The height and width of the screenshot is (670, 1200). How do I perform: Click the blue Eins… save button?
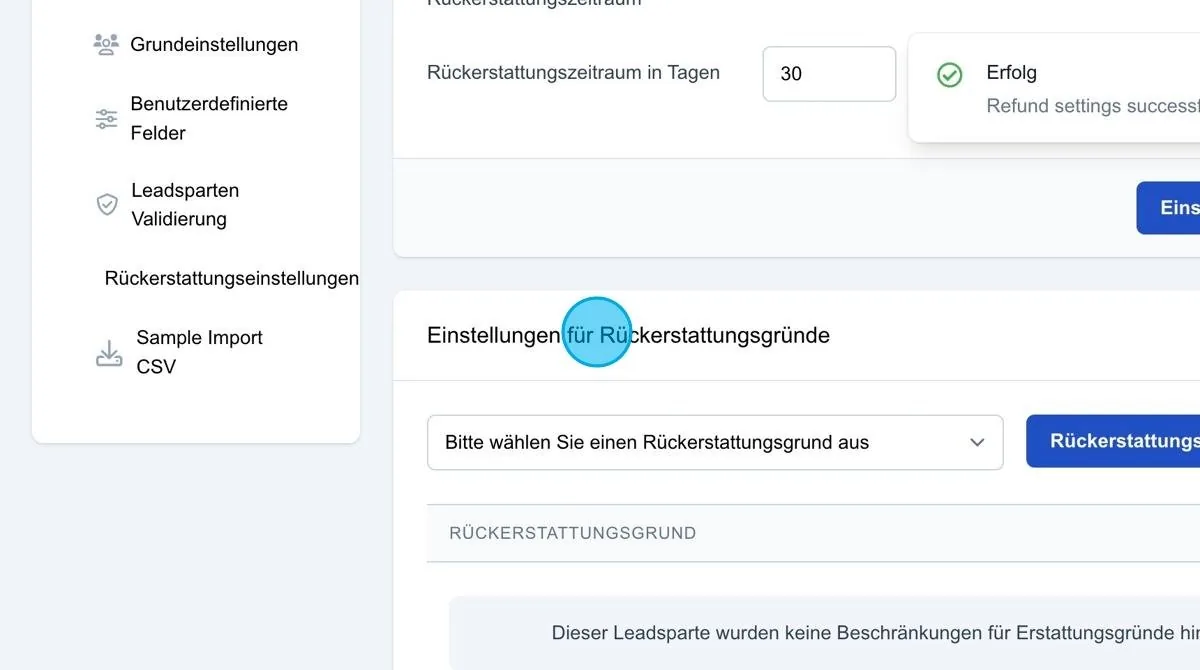tap(1168, 208)
